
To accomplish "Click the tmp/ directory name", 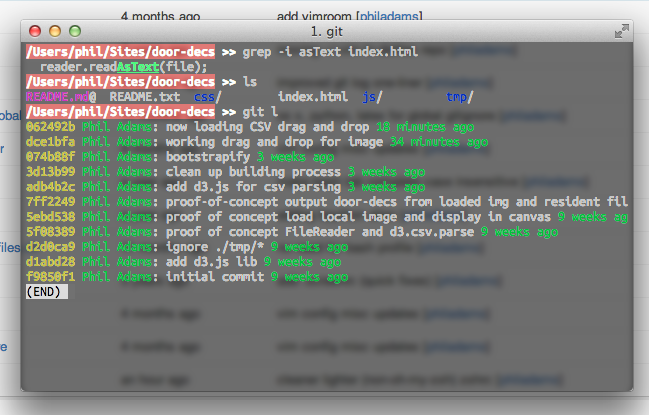I will click(x=459, y=97).
